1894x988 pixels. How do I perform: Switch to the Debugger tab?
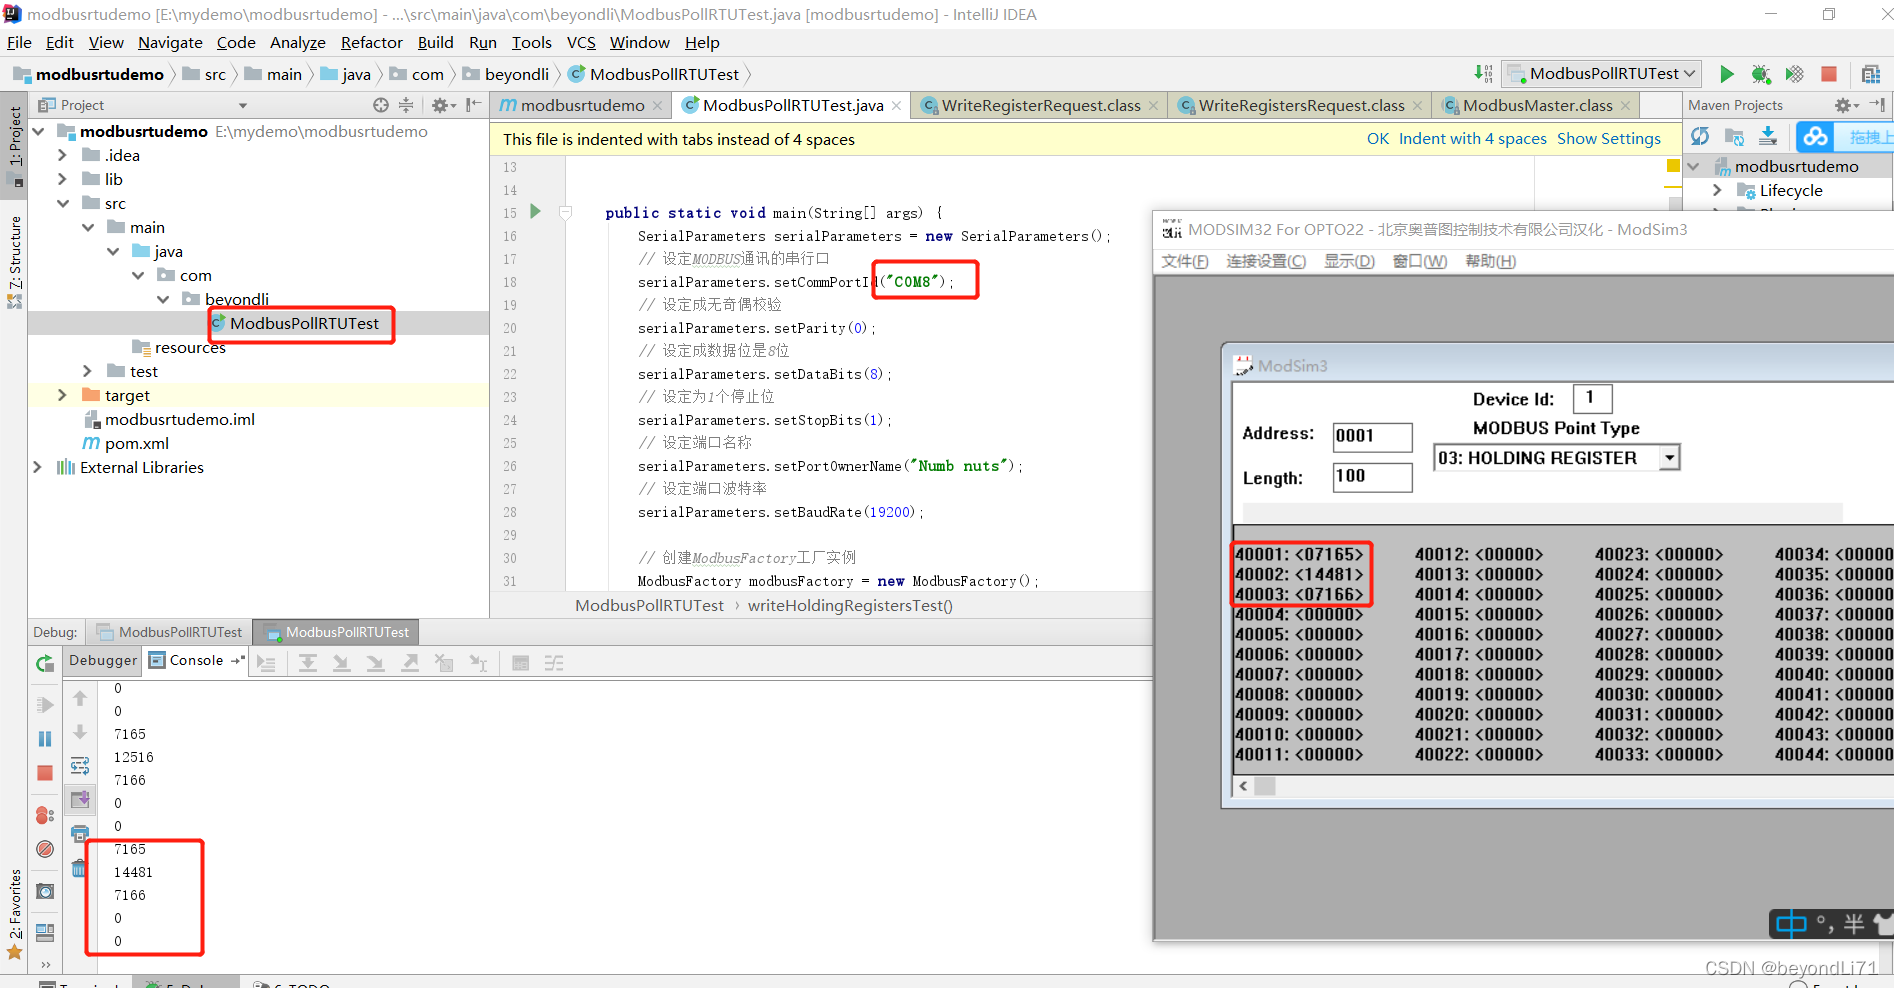(x=103, y=660)
